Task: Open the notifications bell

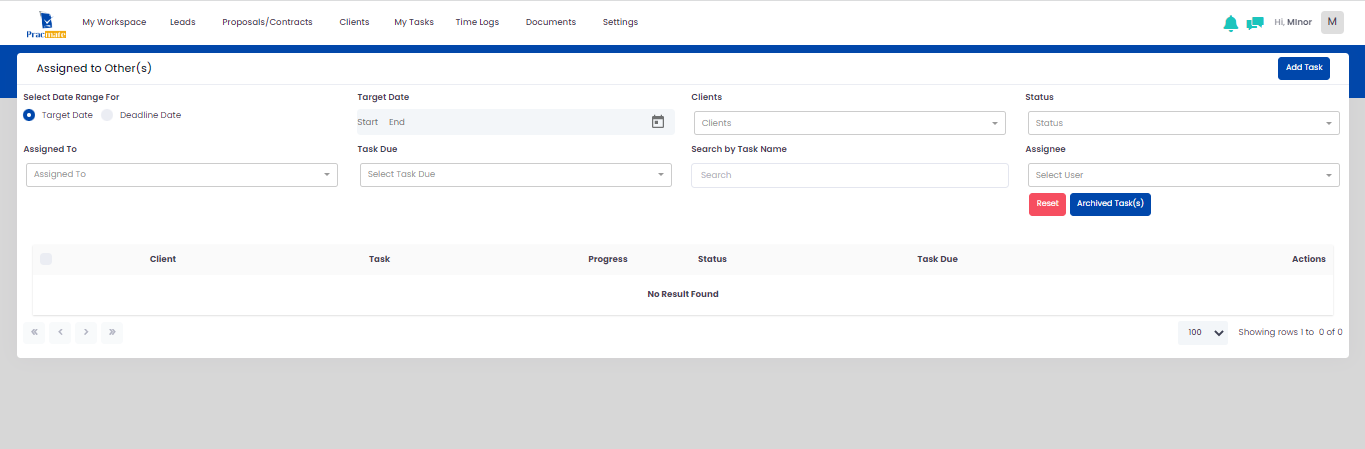Action: pyautogui.click(x=1230, y=23)
